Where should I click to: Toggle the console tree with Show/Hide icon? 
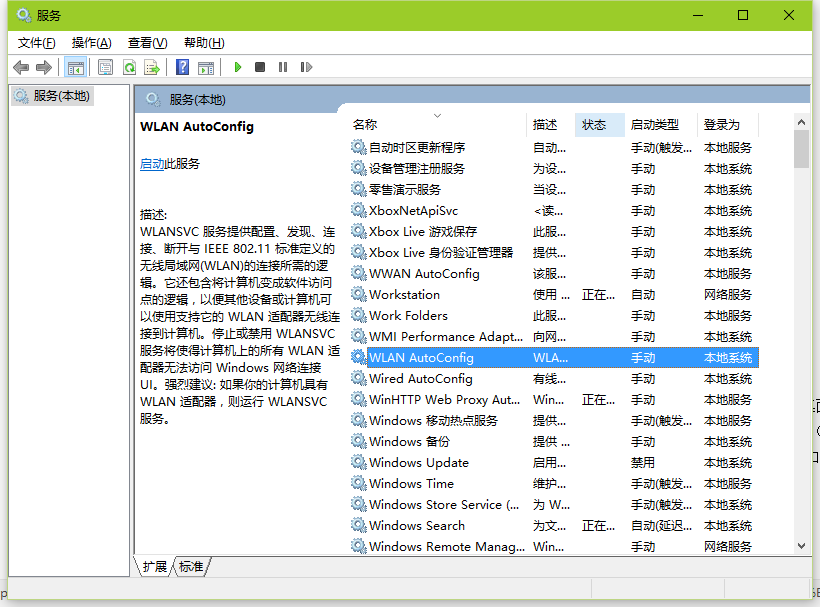pyautogui.click(x=76, y=67)
